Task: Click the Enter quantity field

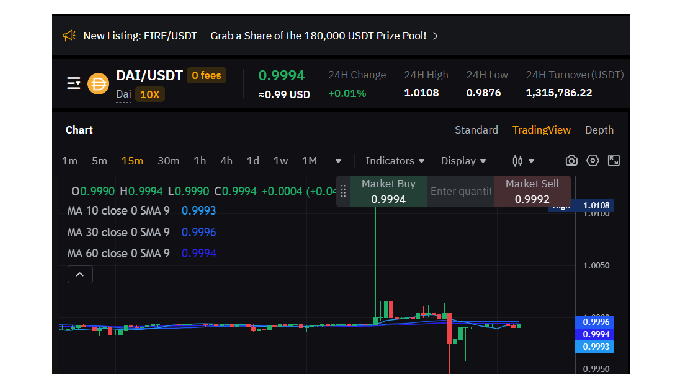Action: (461, 191)
